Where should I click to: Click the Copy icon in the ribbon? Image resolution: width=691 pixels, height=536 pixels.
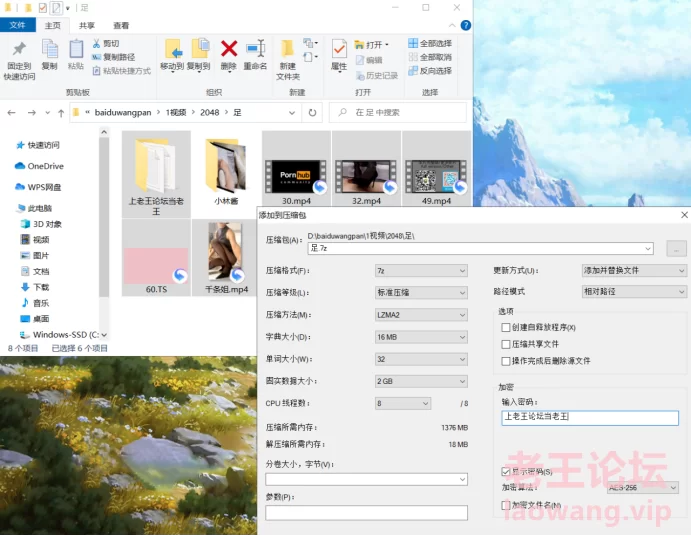point(49,49)
